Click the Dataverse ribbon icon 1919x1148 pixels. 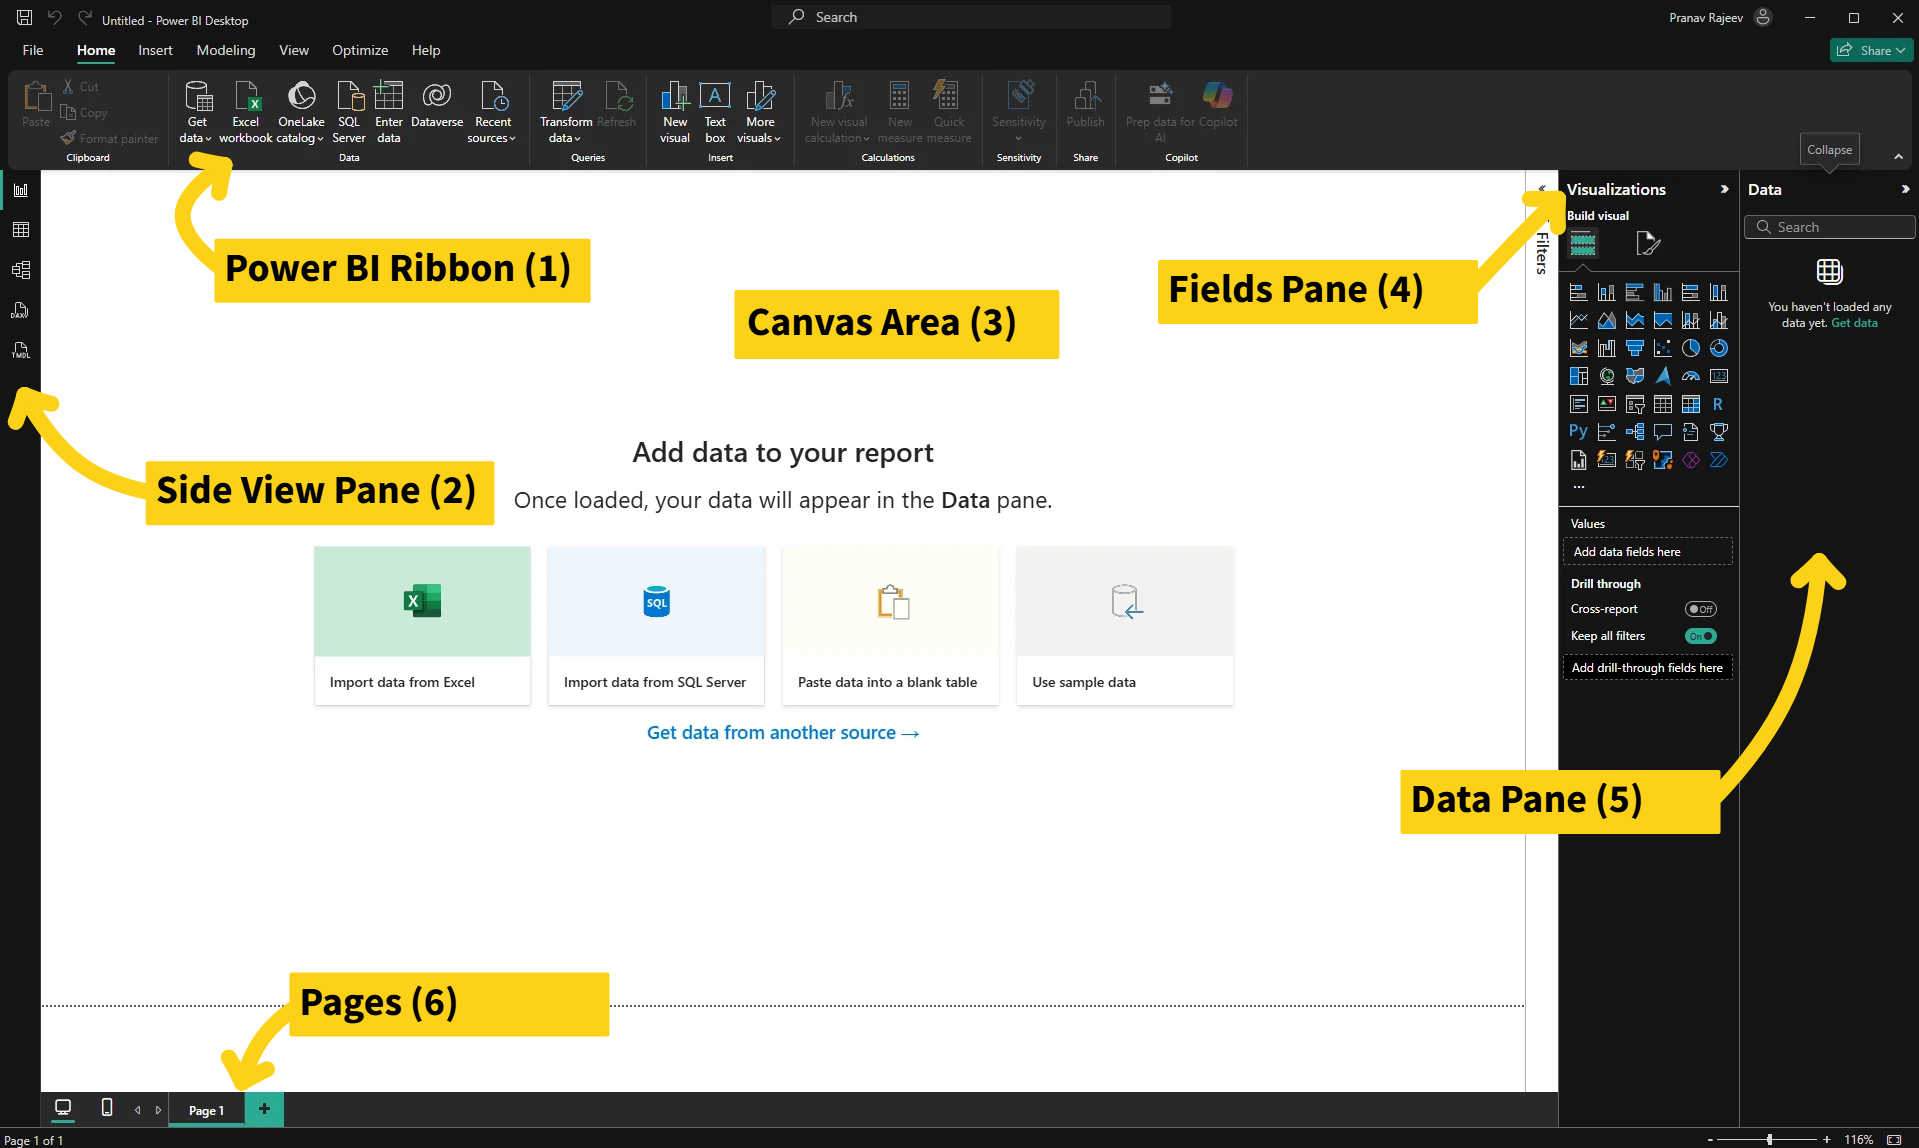point(437,105)
